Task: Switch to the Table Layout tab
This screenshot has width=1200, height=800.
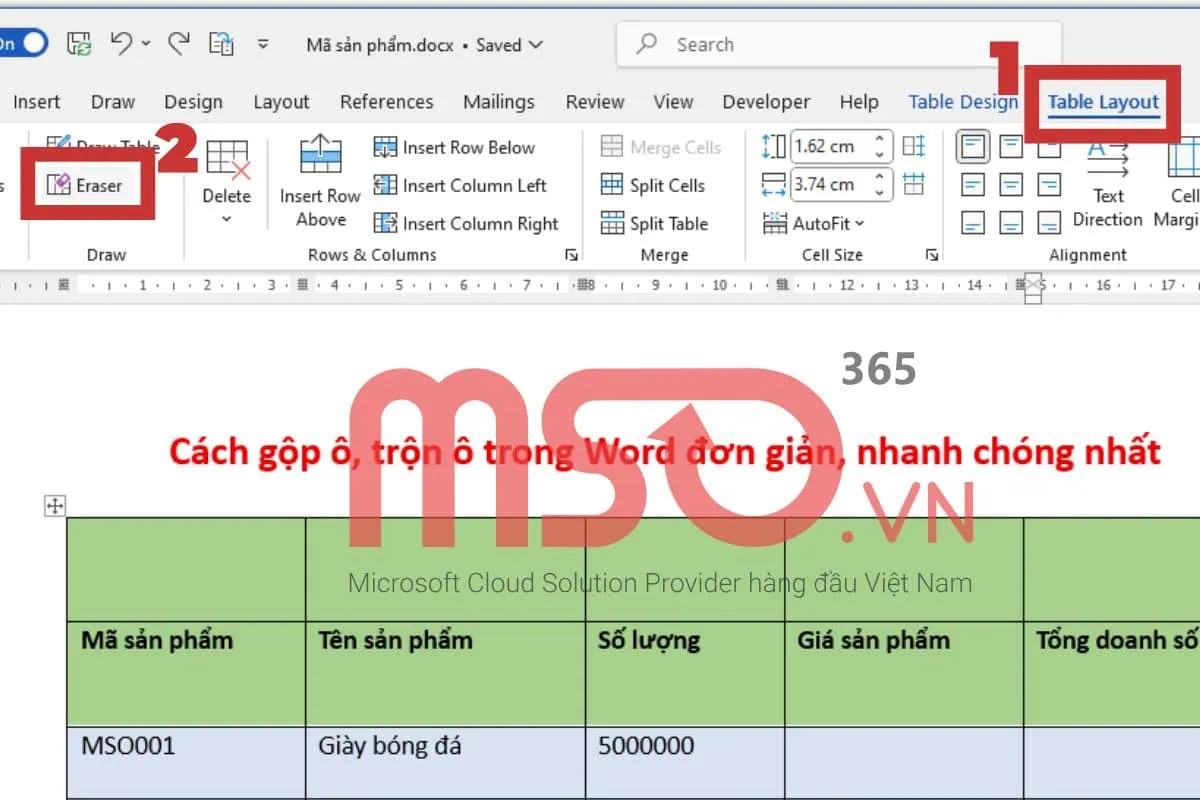Action: pyautogui.click(x=1100, y=102)
